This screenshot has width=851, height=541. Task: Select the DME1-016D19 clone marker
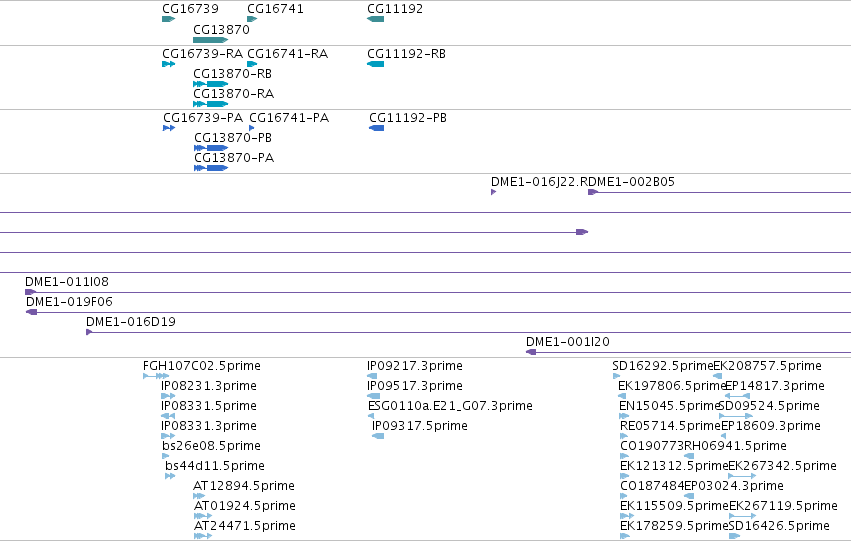click(x=89, y=332)
